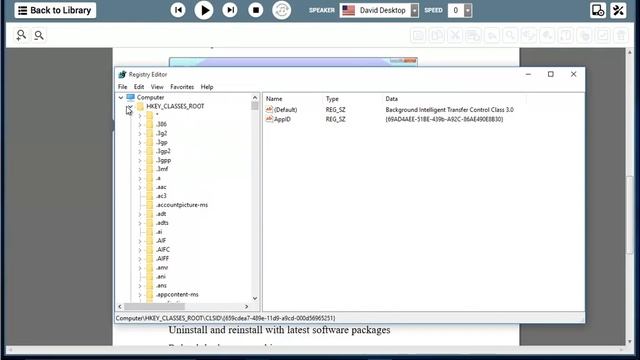Collapse the HKEY_CLASSES_ROOT node arrow
640x360 pixels.
(130, 107)
